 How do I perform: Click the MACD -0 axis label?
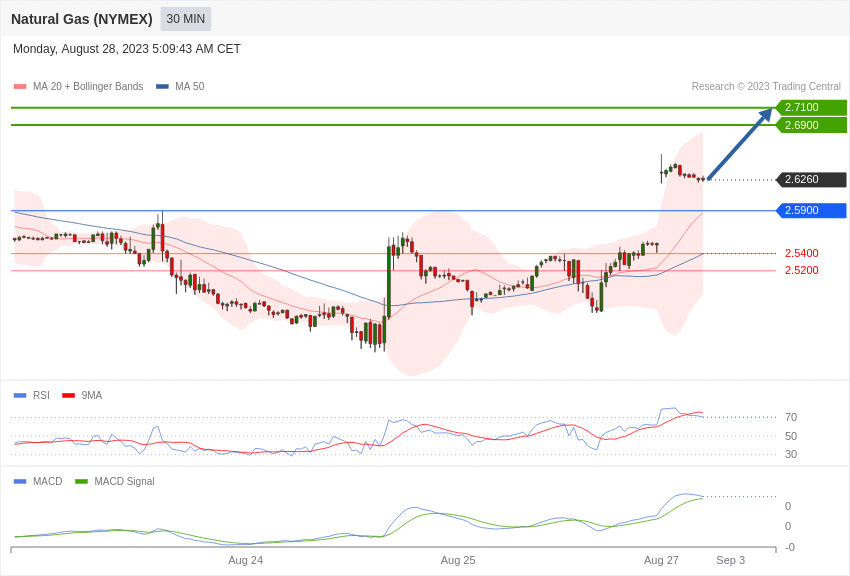[790, 547]
